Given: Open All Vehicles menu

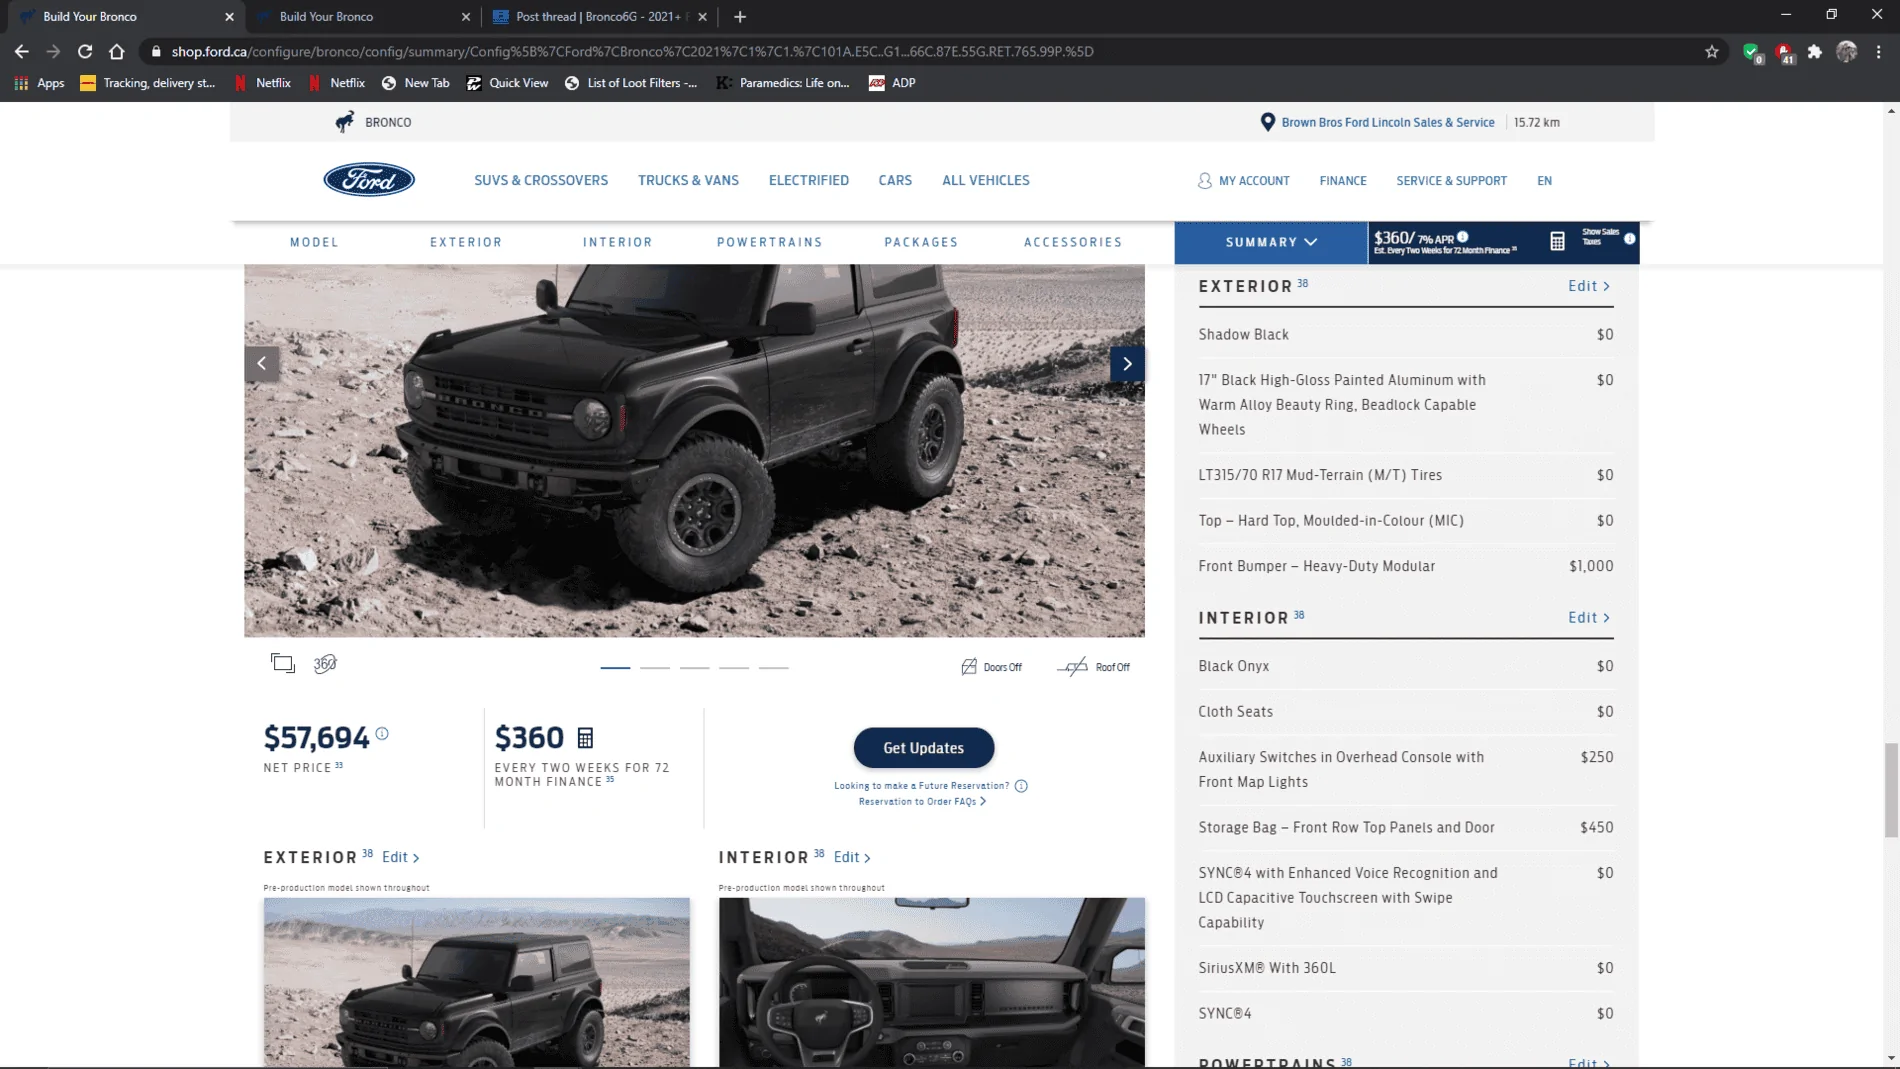Looking at the screenshot, I should click(x=985, y=180).
